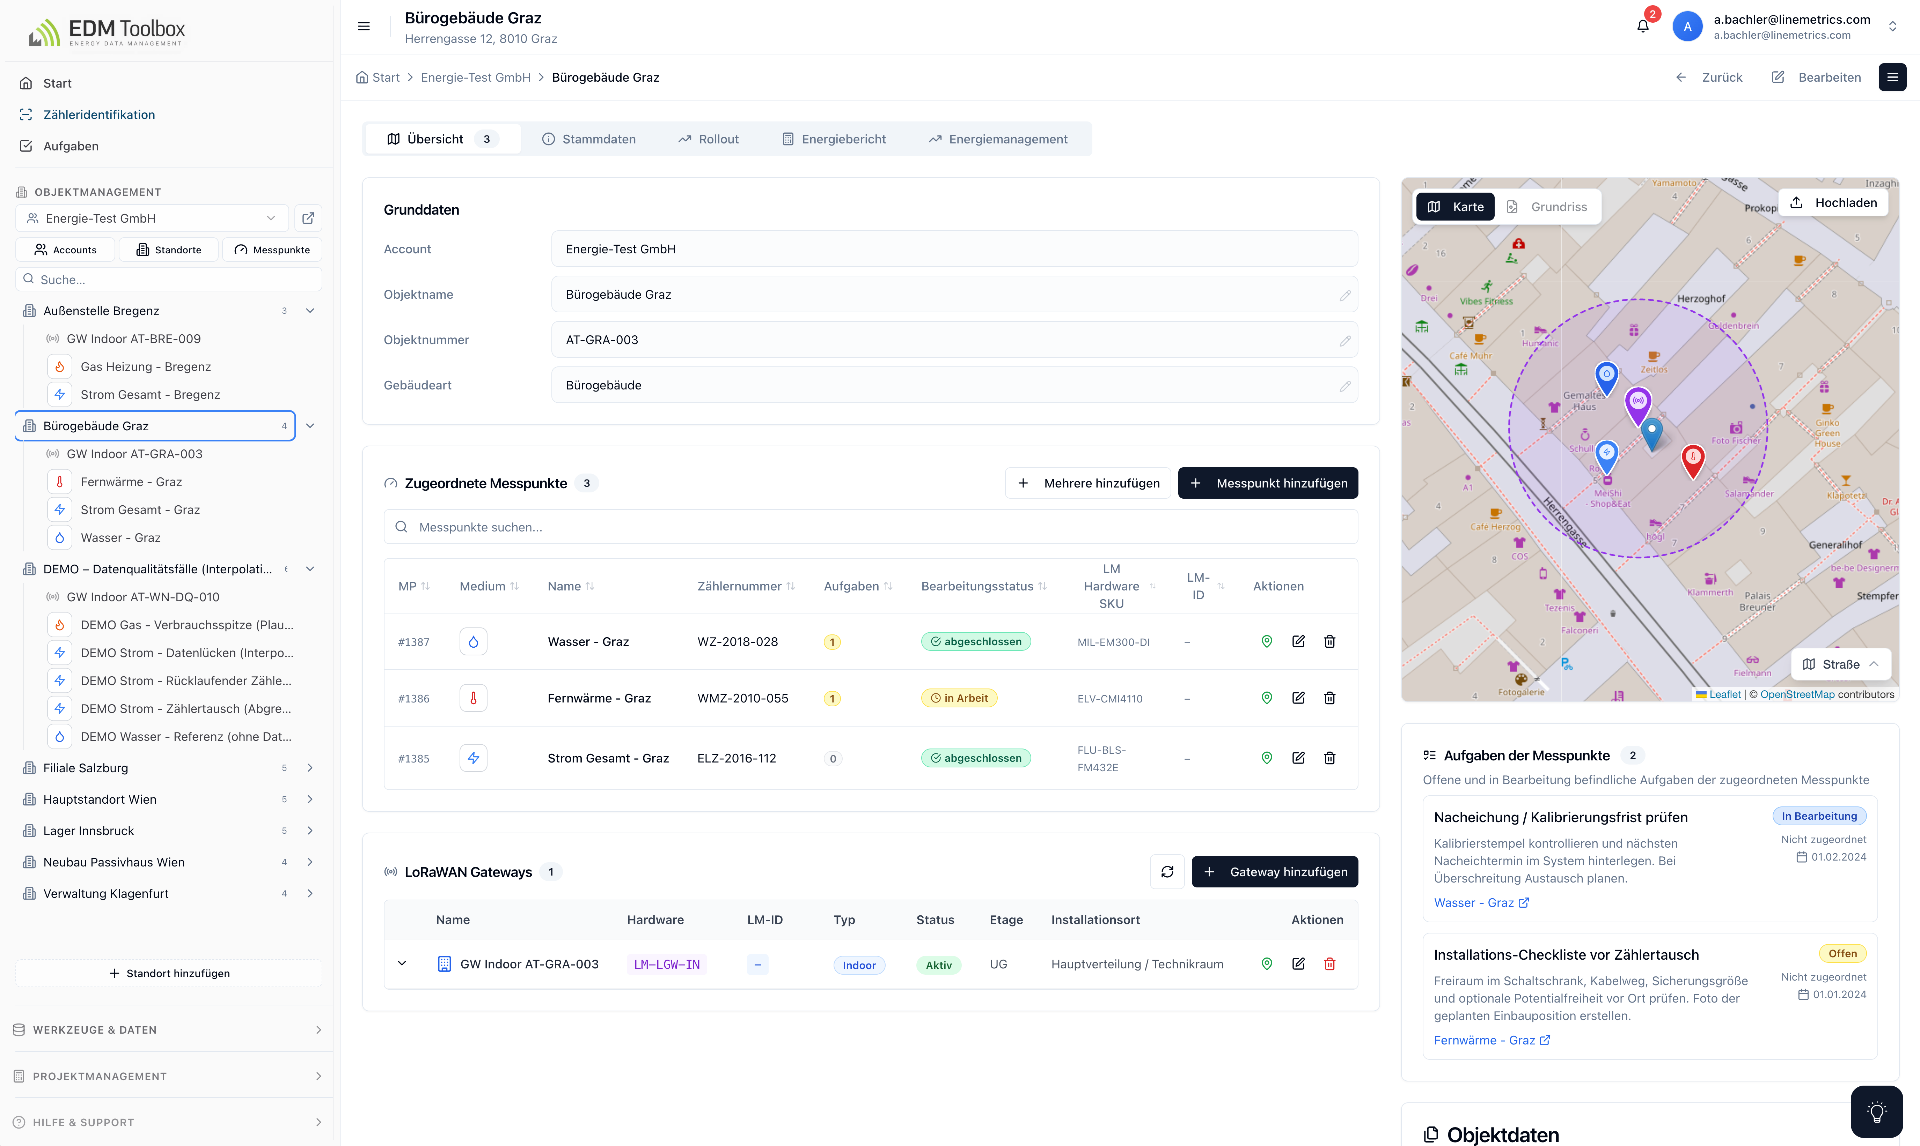
Task: Open the Übersicht tab
Action: point(443,139)
